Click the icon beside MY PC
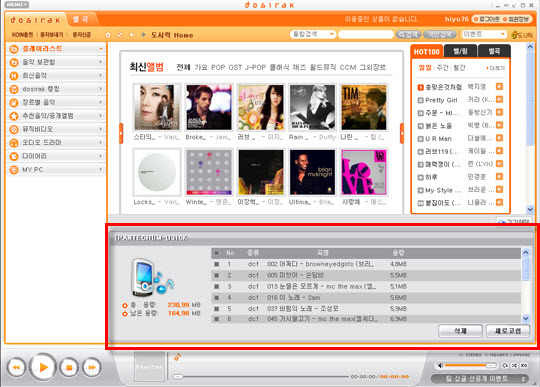Viewport: 540px width, 387px height. [14, 170]
